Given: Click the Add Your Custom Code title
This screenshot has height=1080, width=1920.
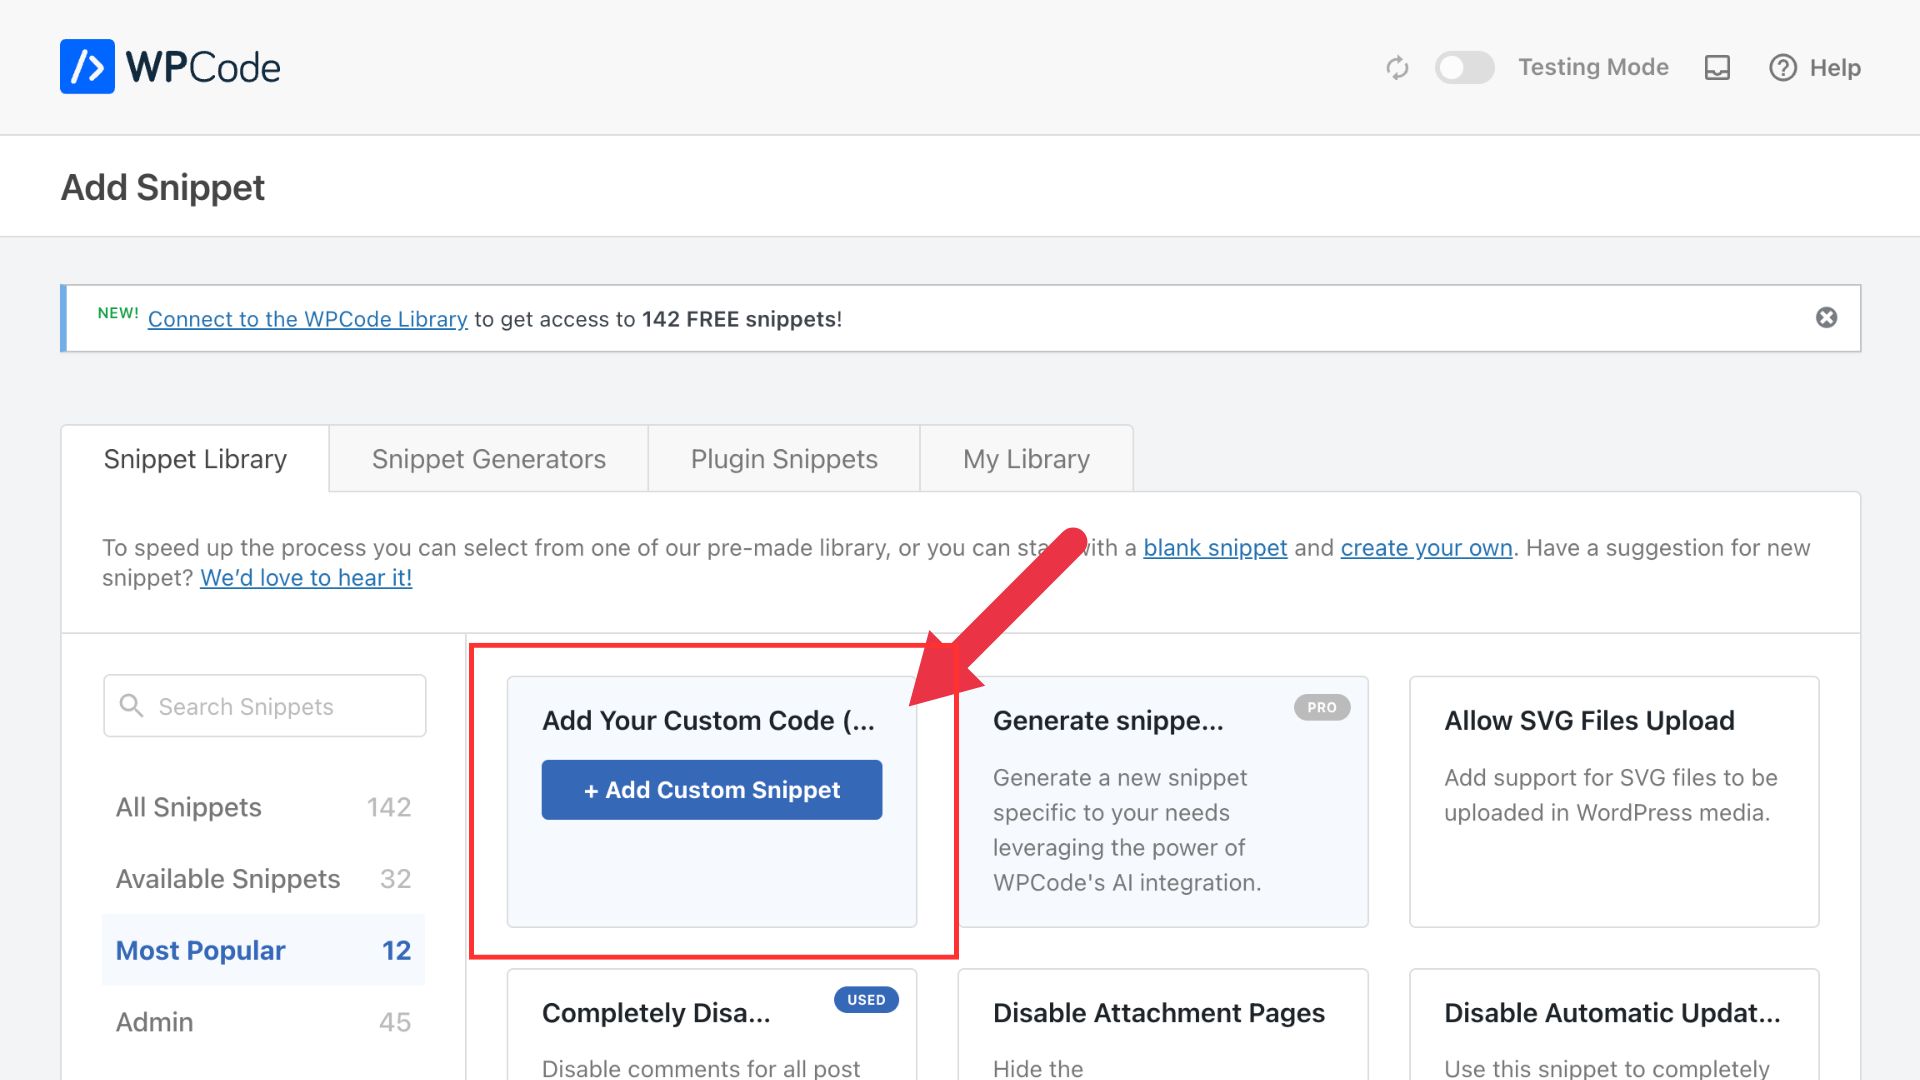Looking at the screenshot, I should 708,721.
